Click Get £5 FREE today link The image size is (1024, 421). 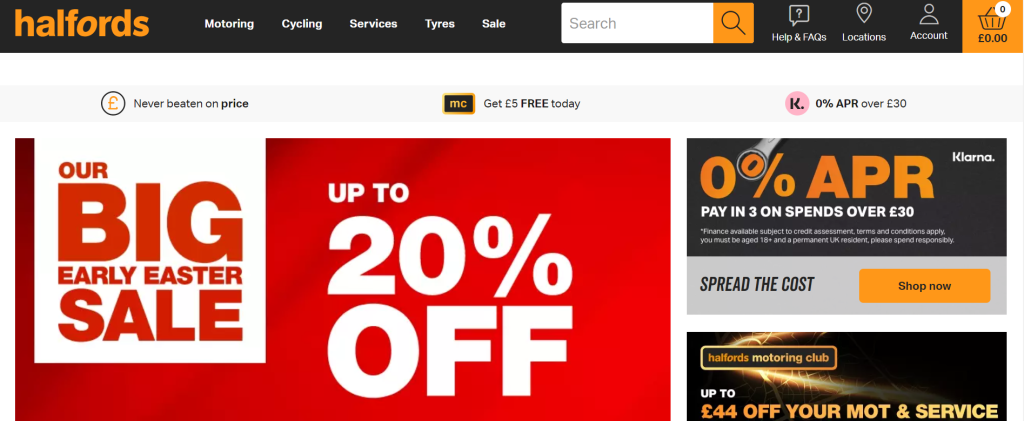click(532, 103)
